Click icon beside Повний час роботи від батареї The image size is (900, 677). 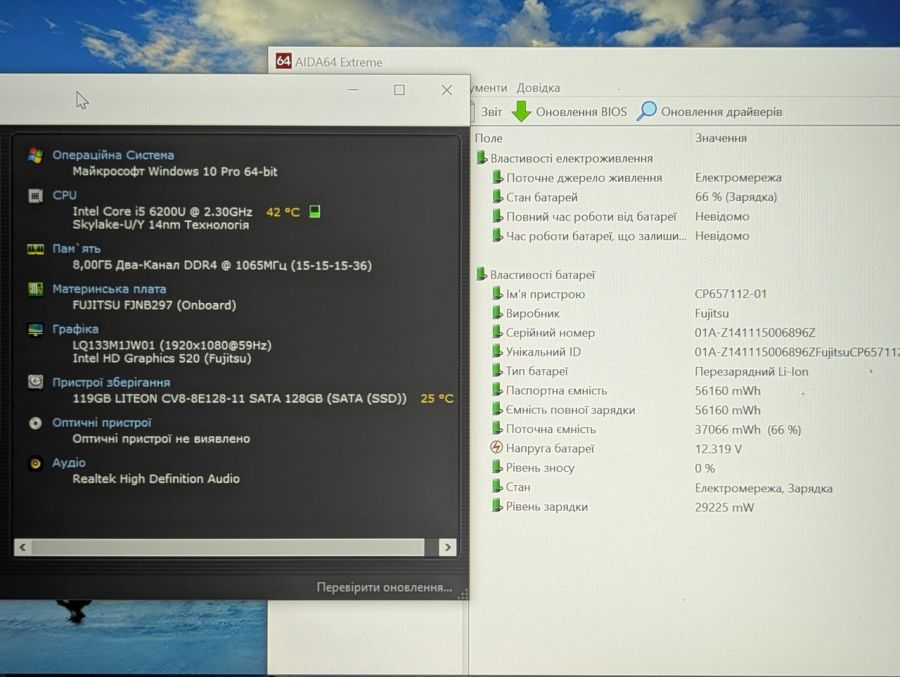(x=497, y=216)
